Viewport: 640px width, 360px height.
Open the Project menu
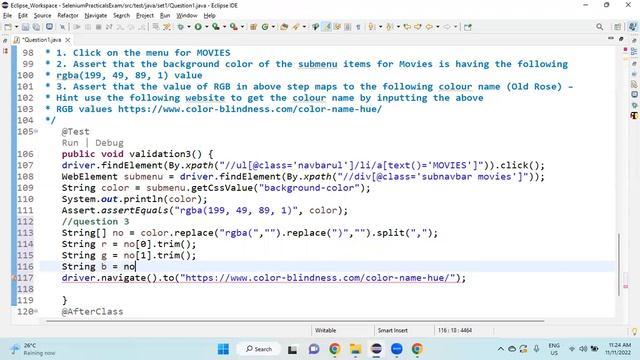145,16
